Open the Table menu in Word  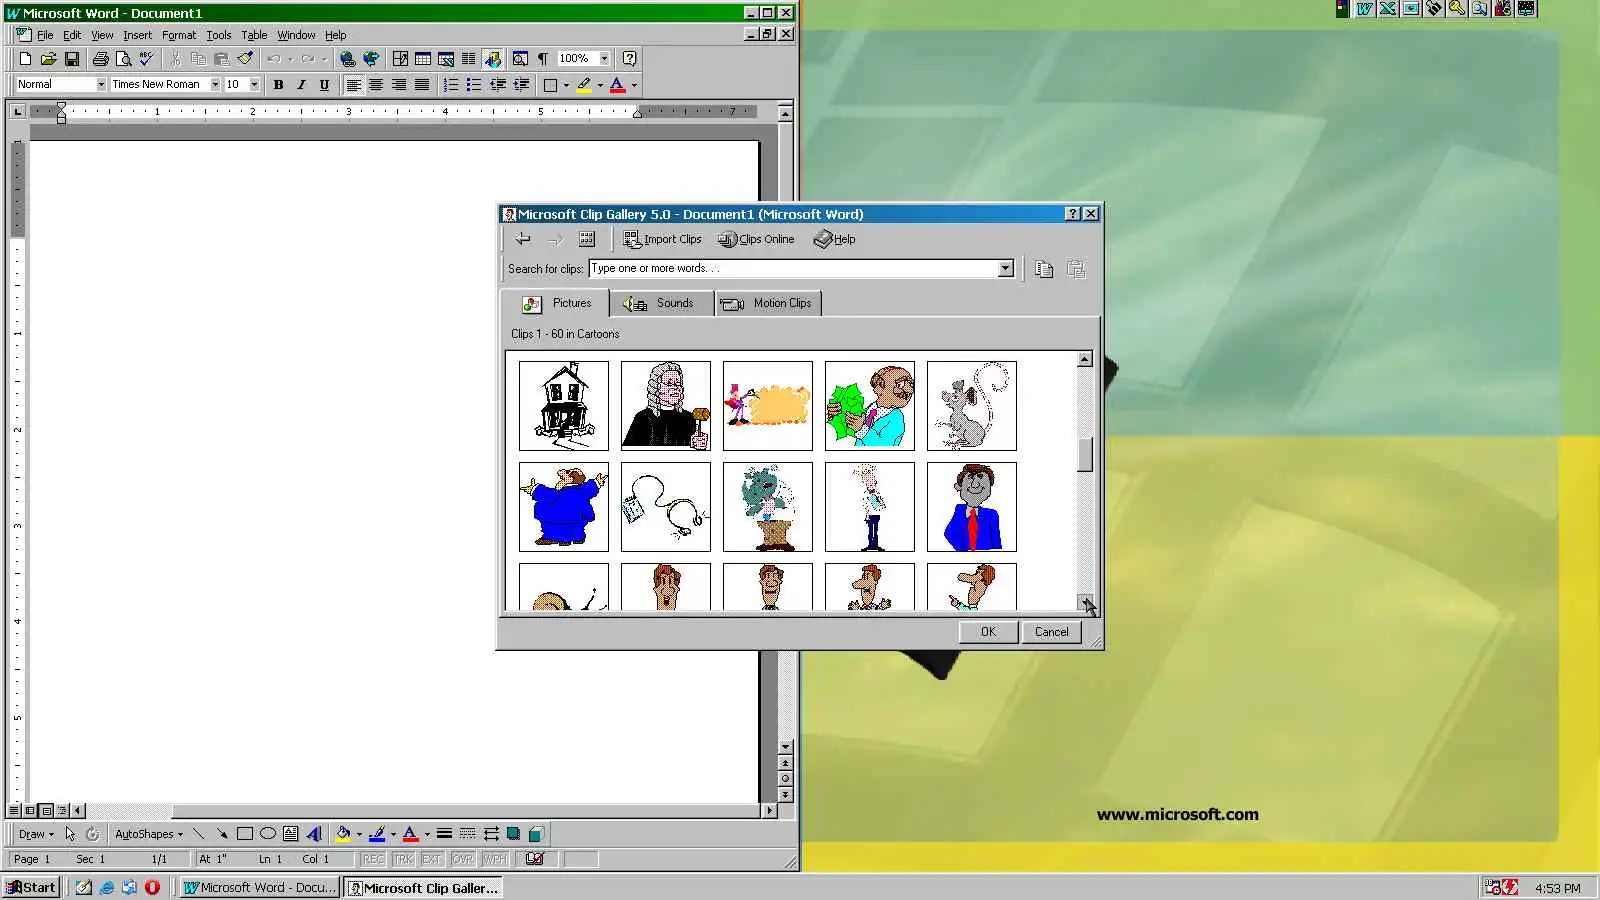(x=254, y=35)
